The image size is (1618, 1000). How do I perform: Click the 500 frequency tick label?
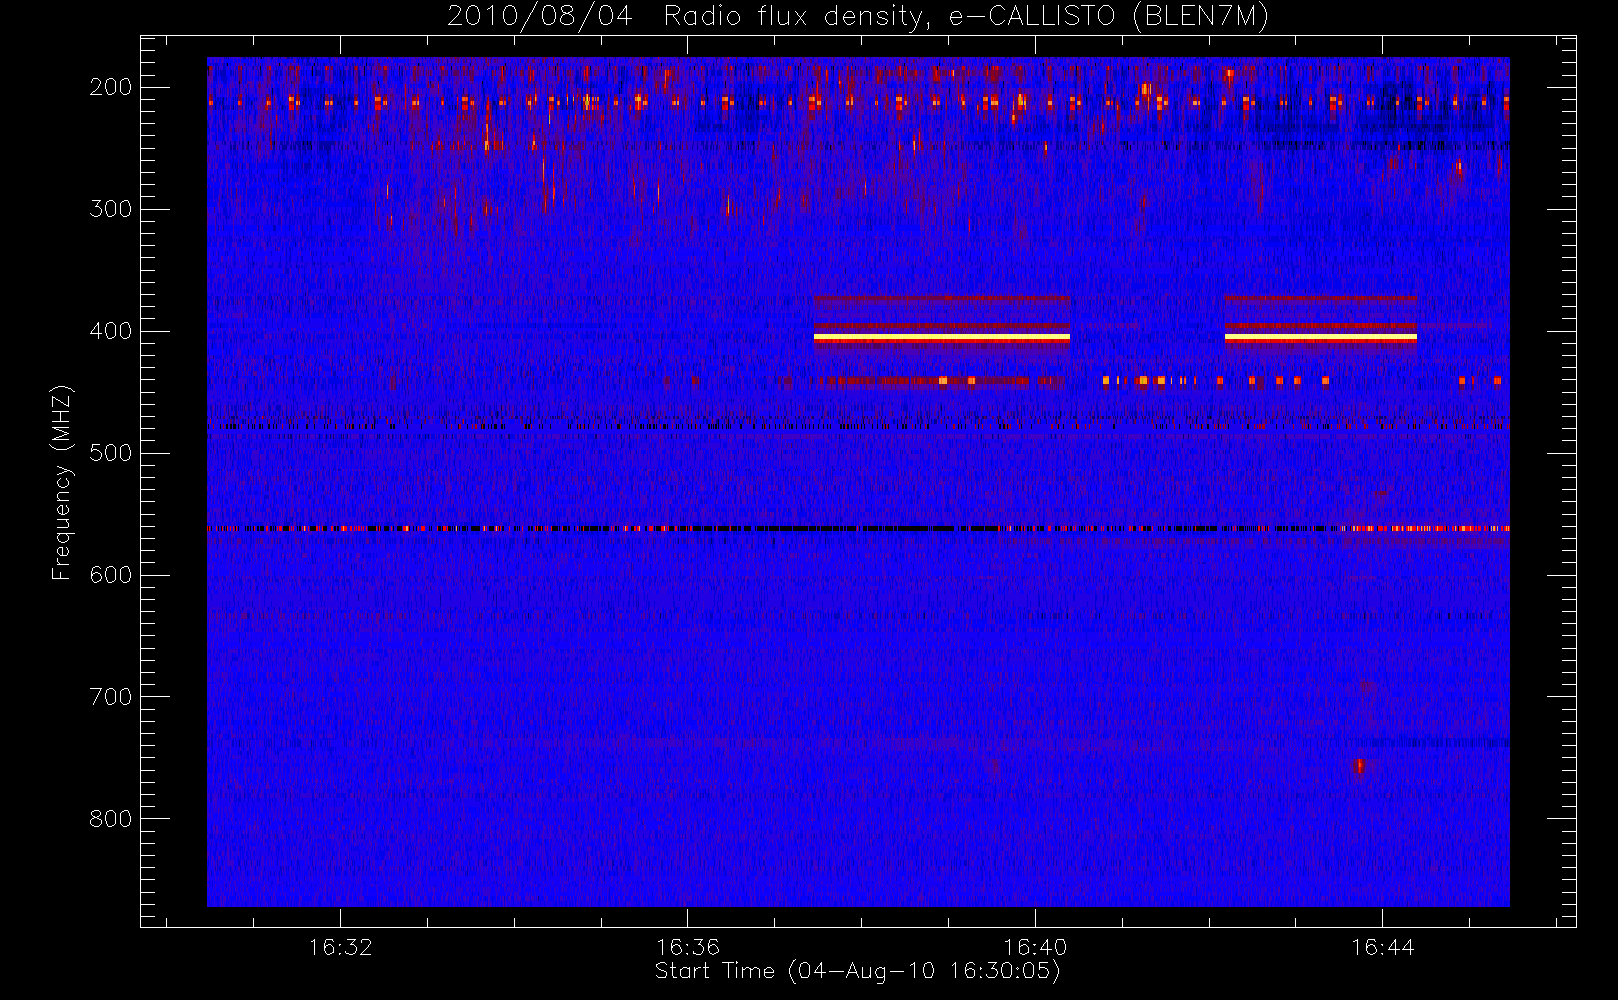(111, 453)
